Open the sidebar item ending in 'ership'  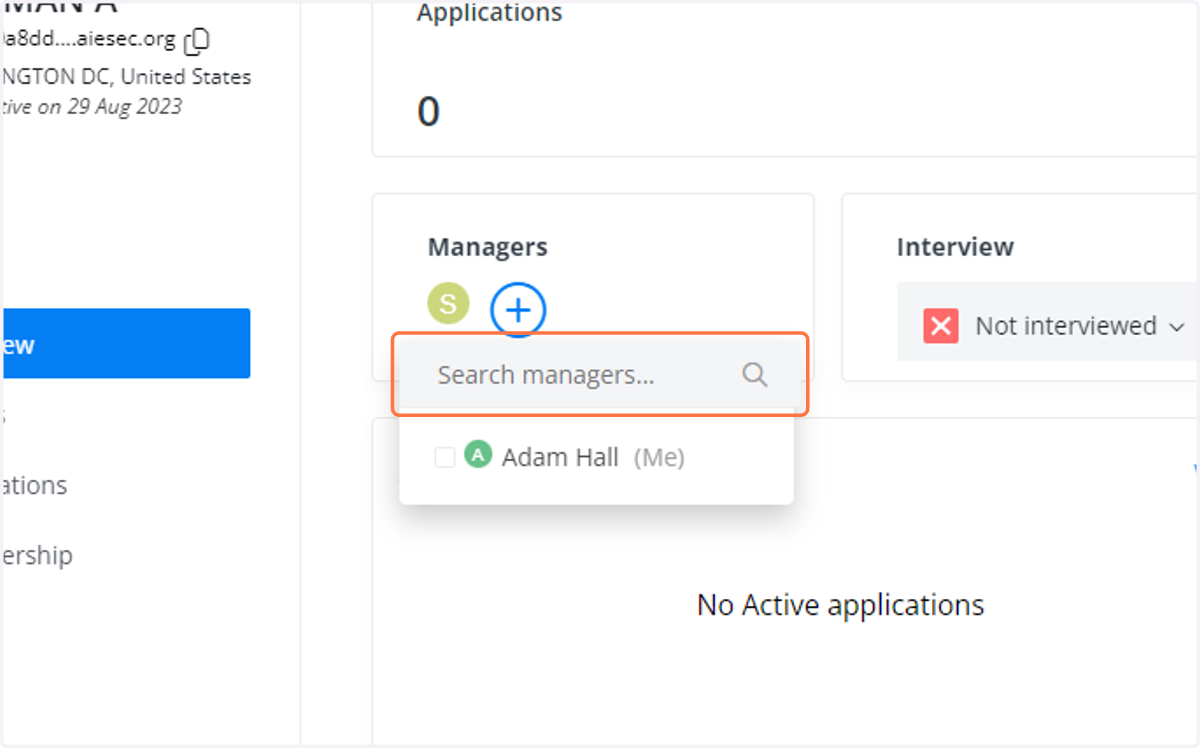[x=36, y=556]
